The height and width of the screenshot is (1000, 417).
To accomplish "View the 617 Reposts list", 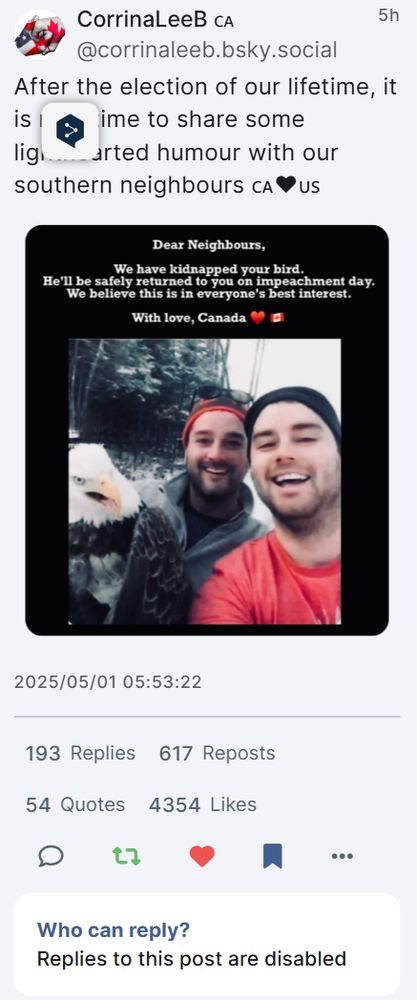I will (x=217, y=753).
